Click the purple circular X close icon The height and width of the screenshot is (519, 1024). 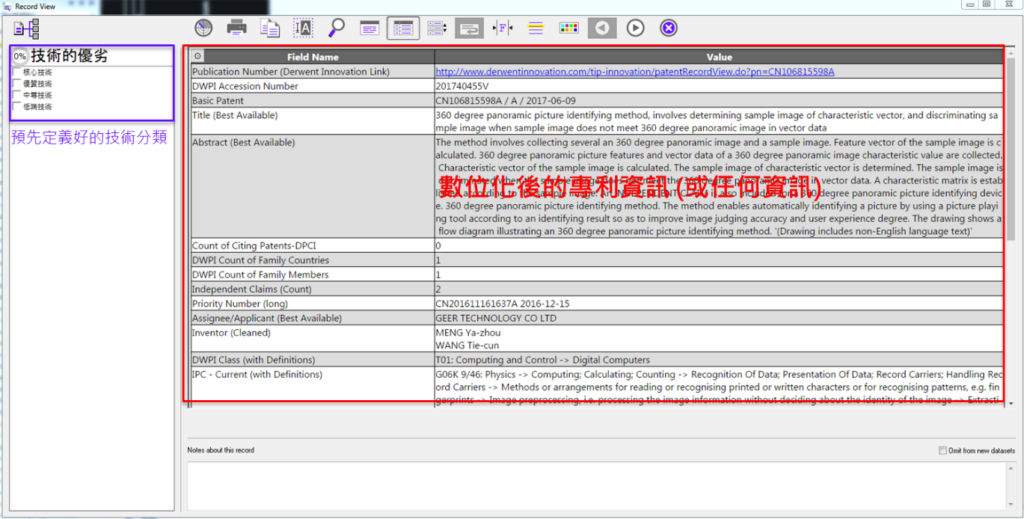coord(668,27)
